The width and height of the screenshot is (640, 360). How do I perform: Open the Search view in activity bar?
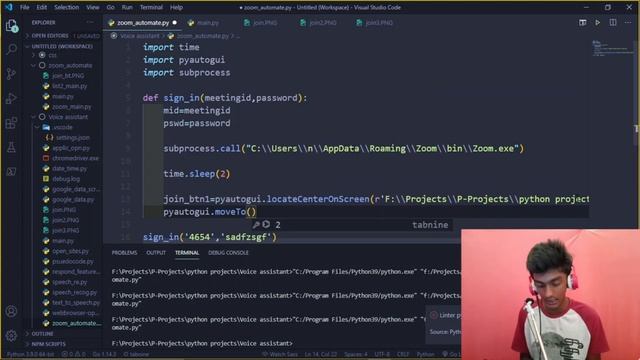(x=11, y=49)
